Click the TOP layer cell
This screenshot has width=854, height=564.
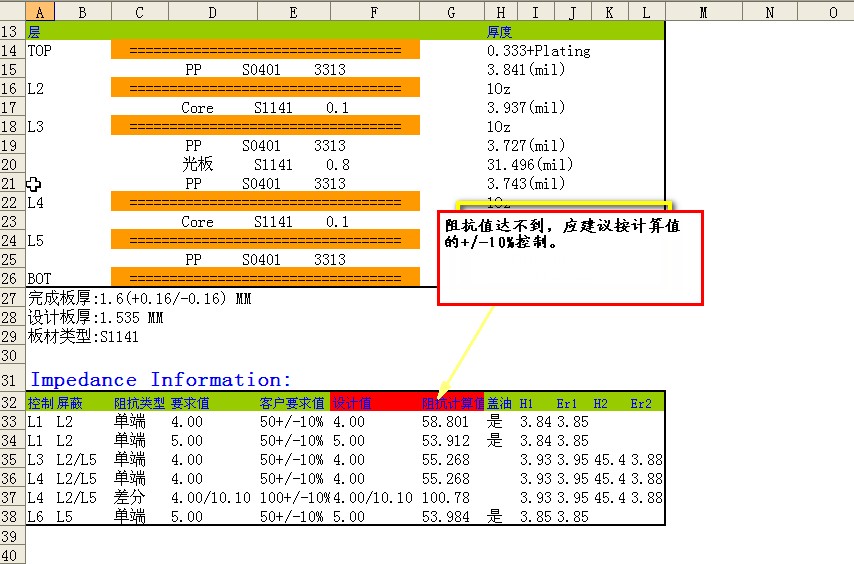click(40, 51)
